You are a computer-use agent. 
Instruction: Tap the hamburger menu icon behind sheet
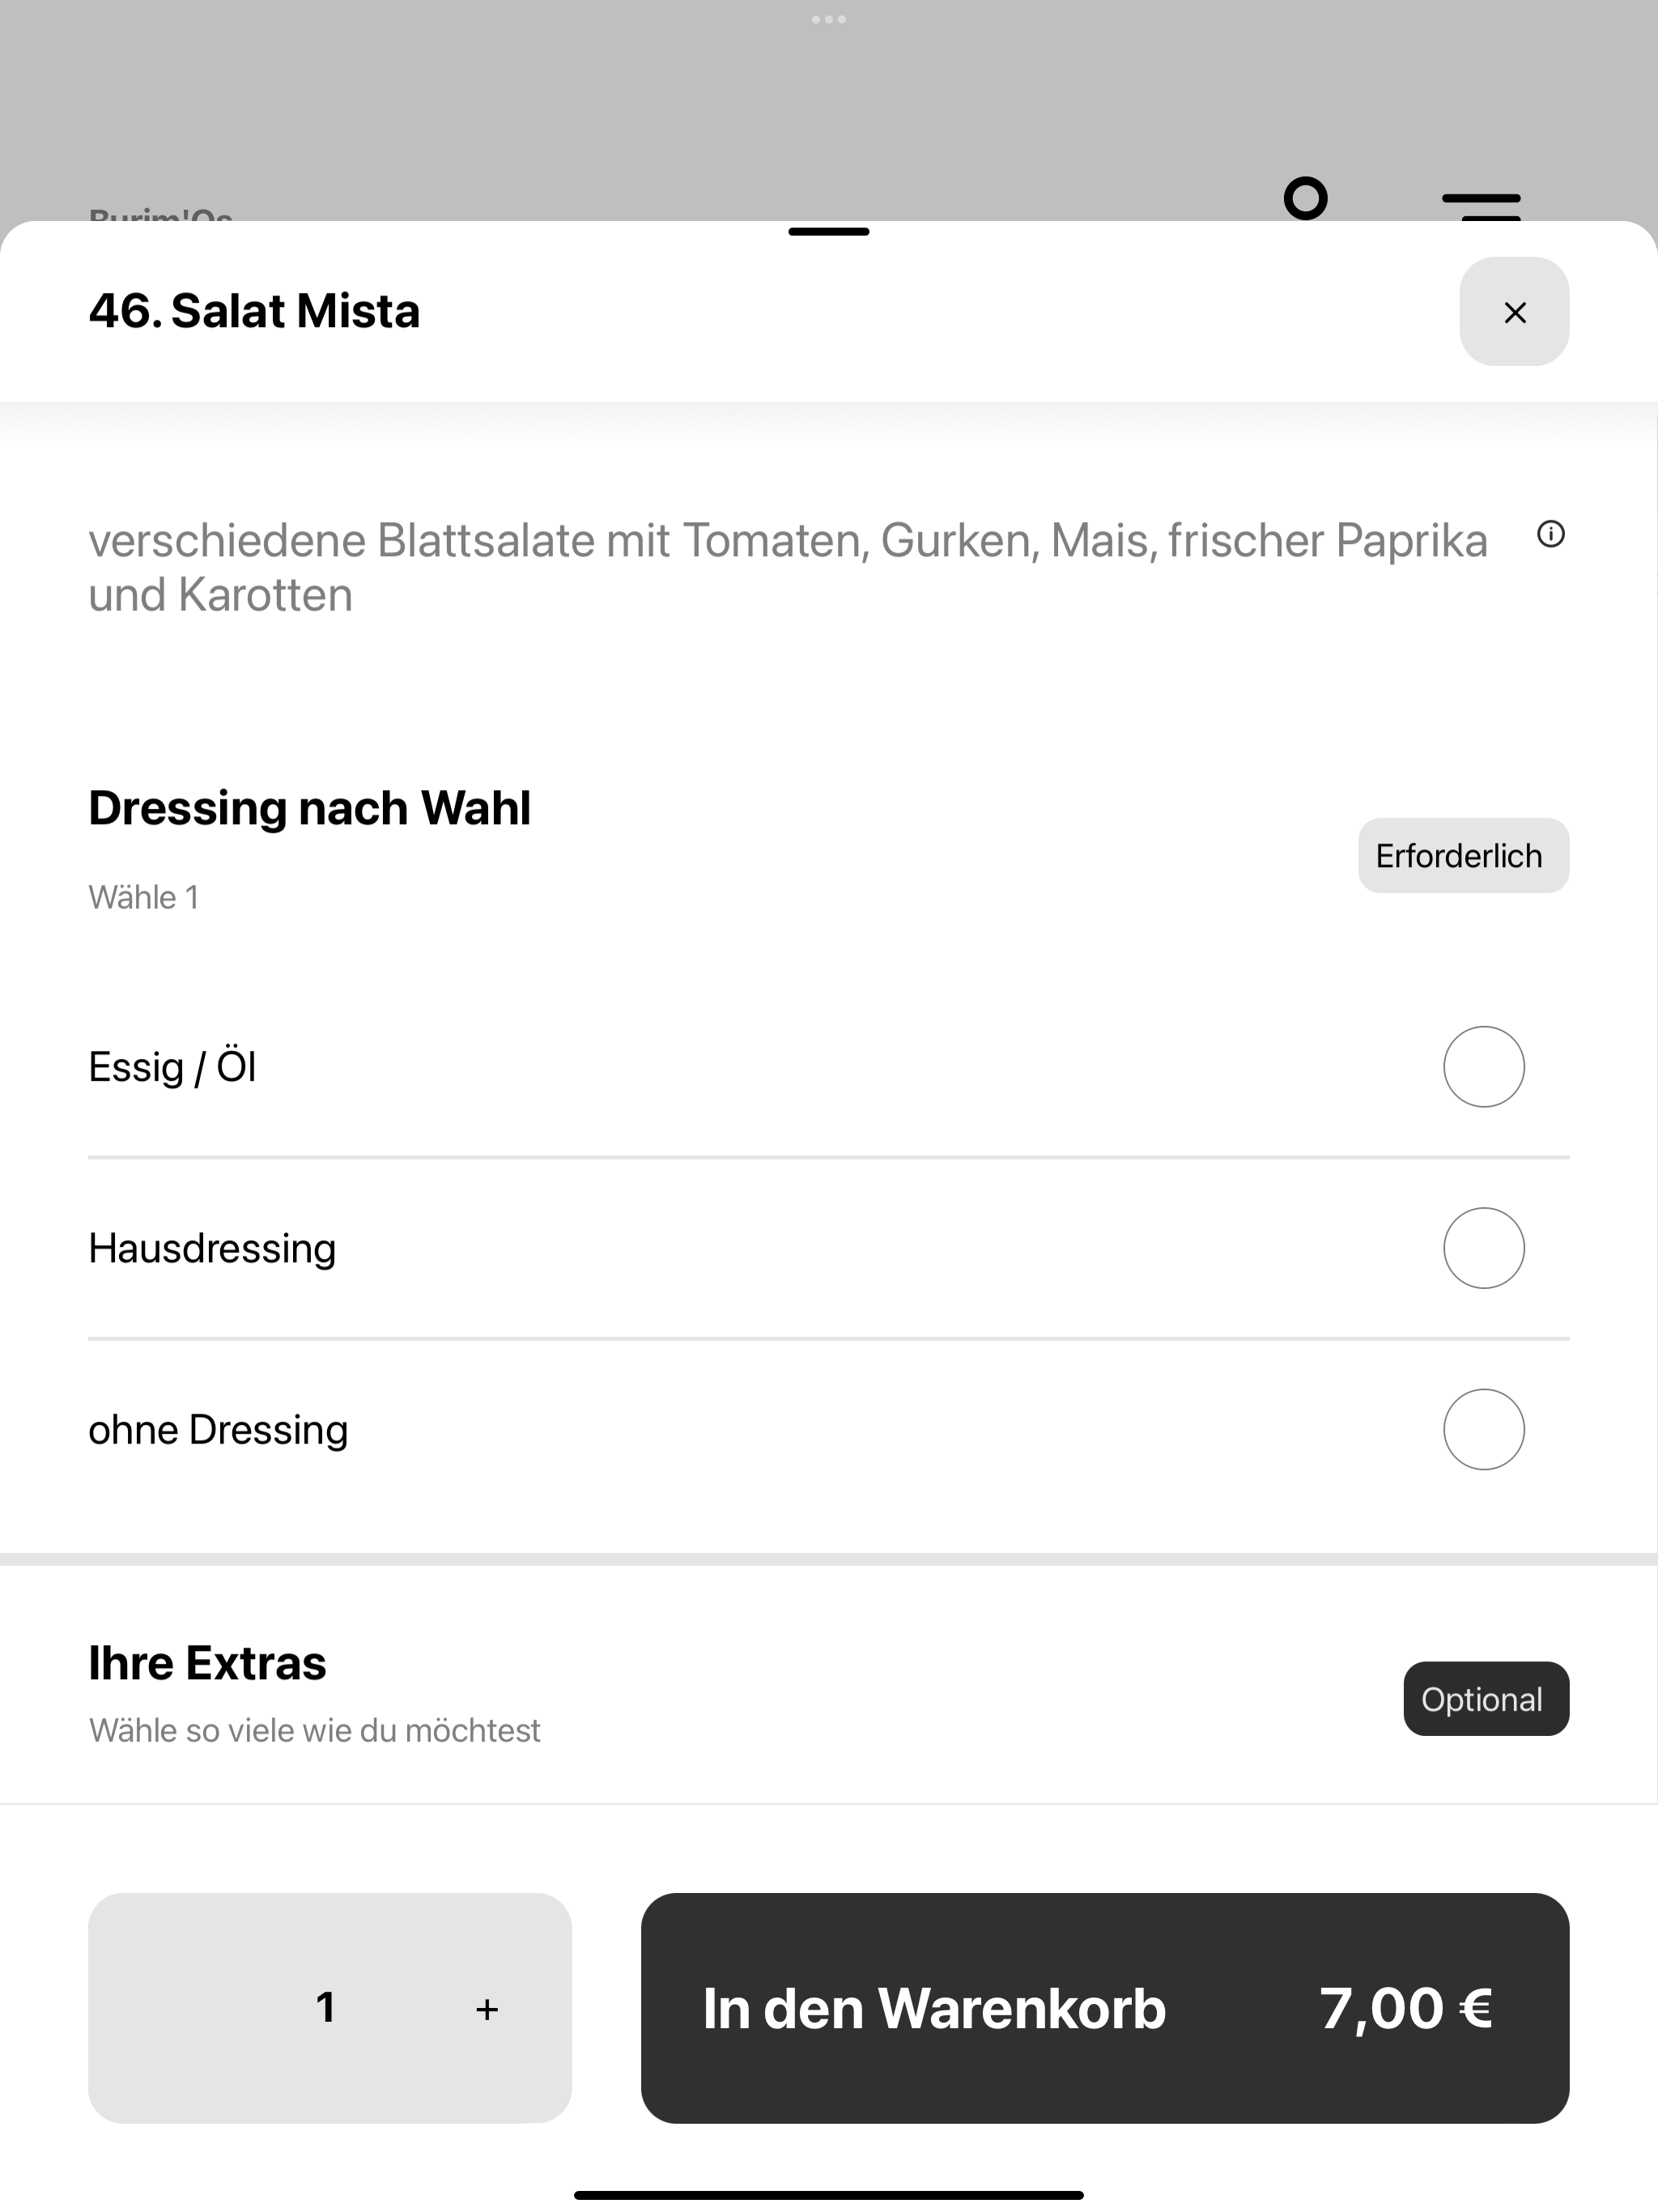[x=1481, y=205]
